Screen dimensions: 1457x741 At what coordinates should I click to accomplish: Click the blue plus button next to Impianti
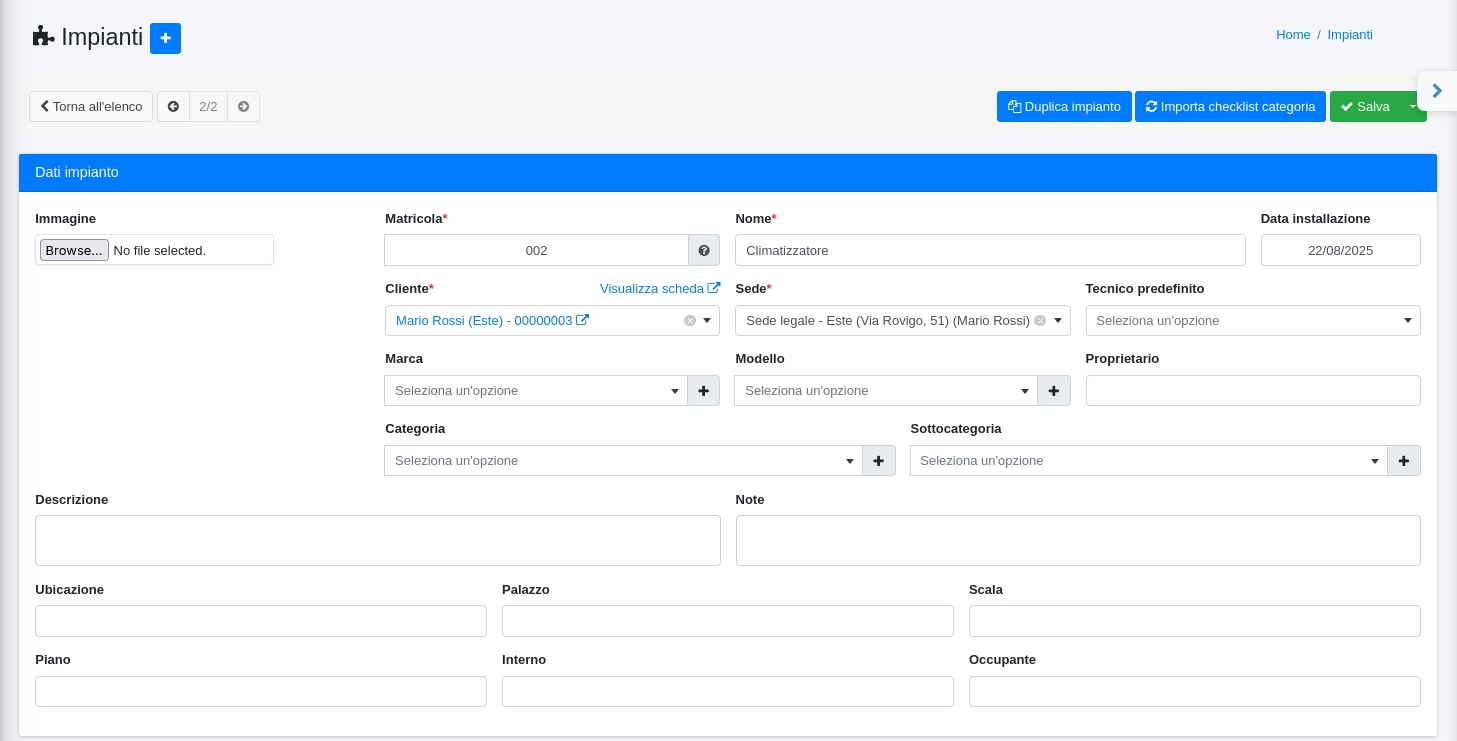point(165,38)
